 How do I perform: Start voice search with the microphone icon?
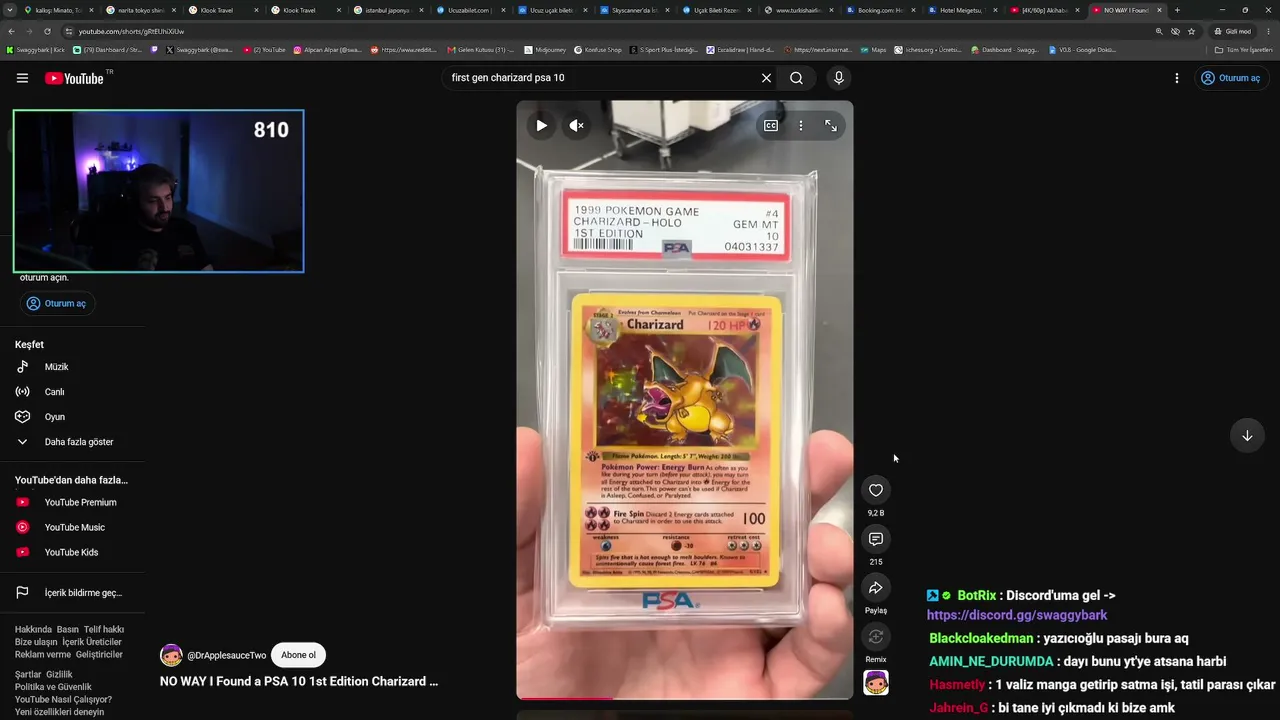point(838,78)
